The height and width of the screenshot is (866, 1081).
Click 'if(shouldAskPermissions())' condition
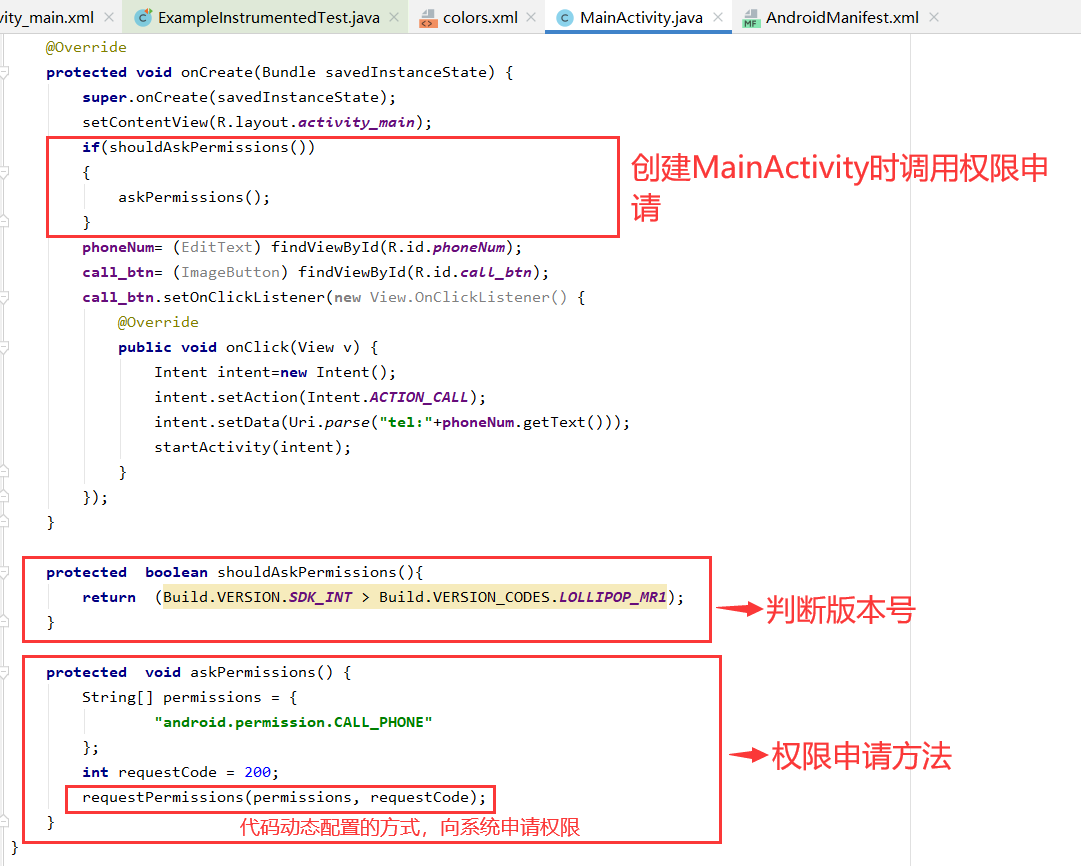pos(199,147)
